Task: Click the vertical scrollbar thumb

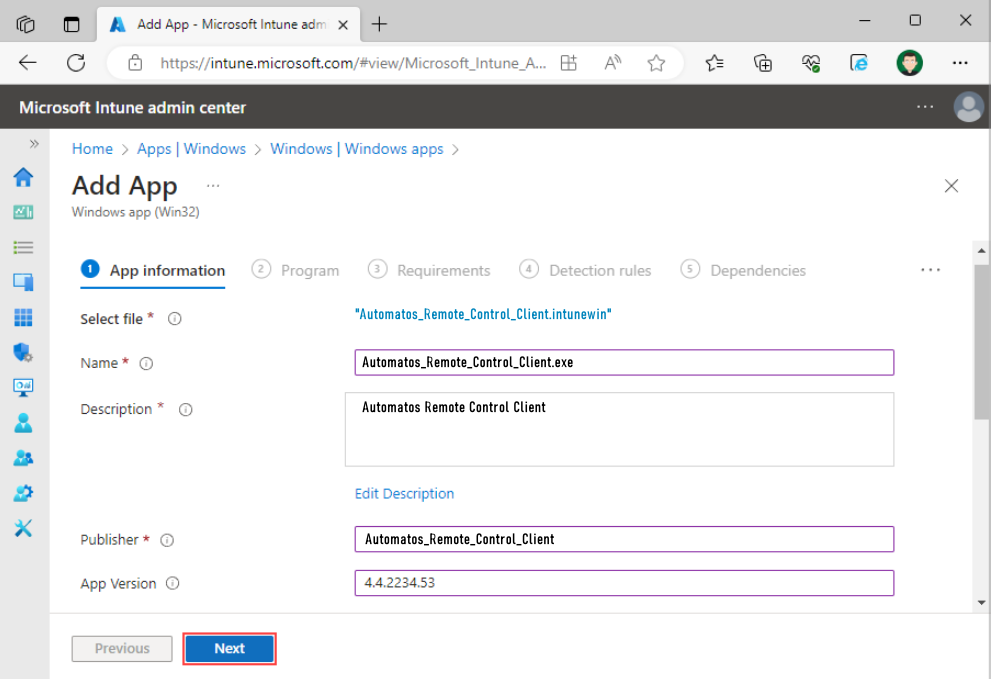Action: click(x=982, y=342)
